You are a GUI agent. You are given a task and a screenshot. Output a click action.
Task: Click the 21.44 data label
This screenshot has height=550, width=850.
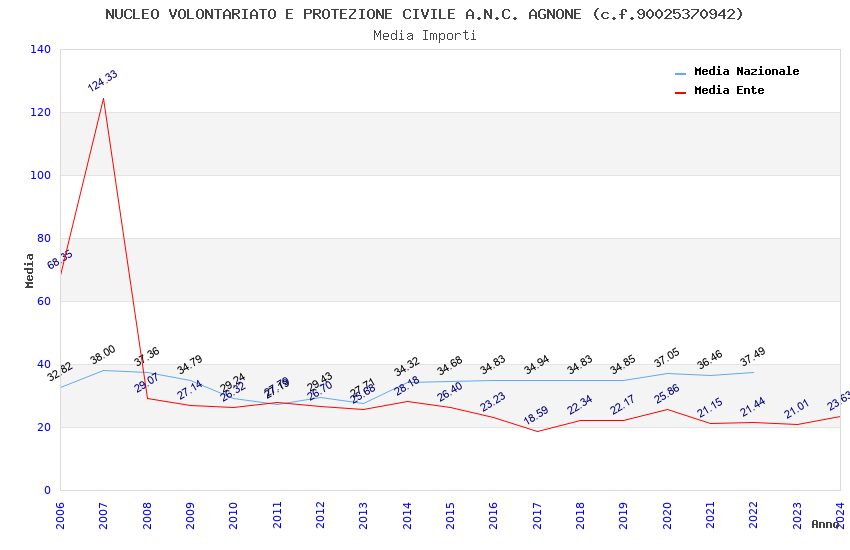[x=752, y=407]
